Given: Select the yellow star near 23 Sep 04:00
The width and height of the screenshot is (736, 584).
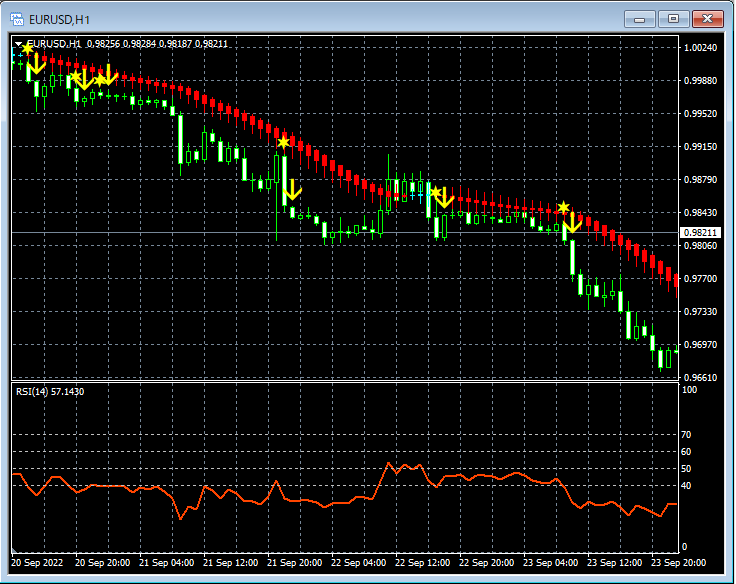Looking at the screenshot, I should pyautogui.click(x=563, y=207).
